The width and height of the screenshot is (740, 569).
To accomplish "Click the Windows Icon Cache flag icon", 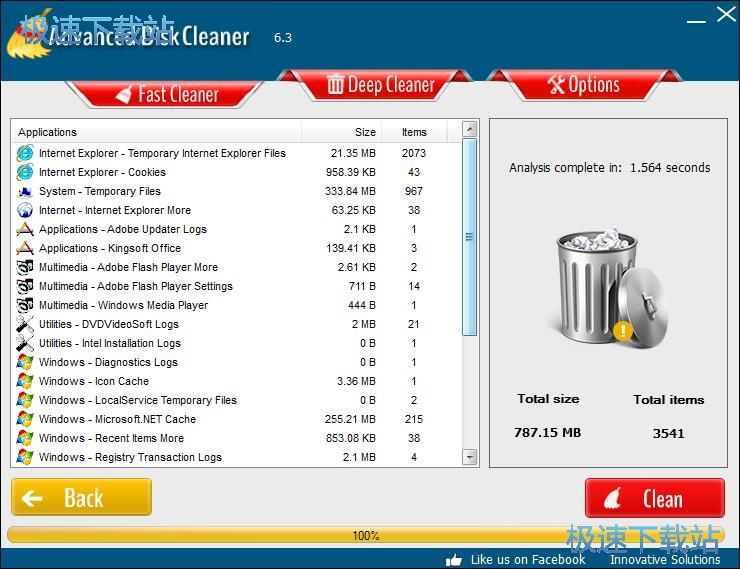I will (25, 381).
